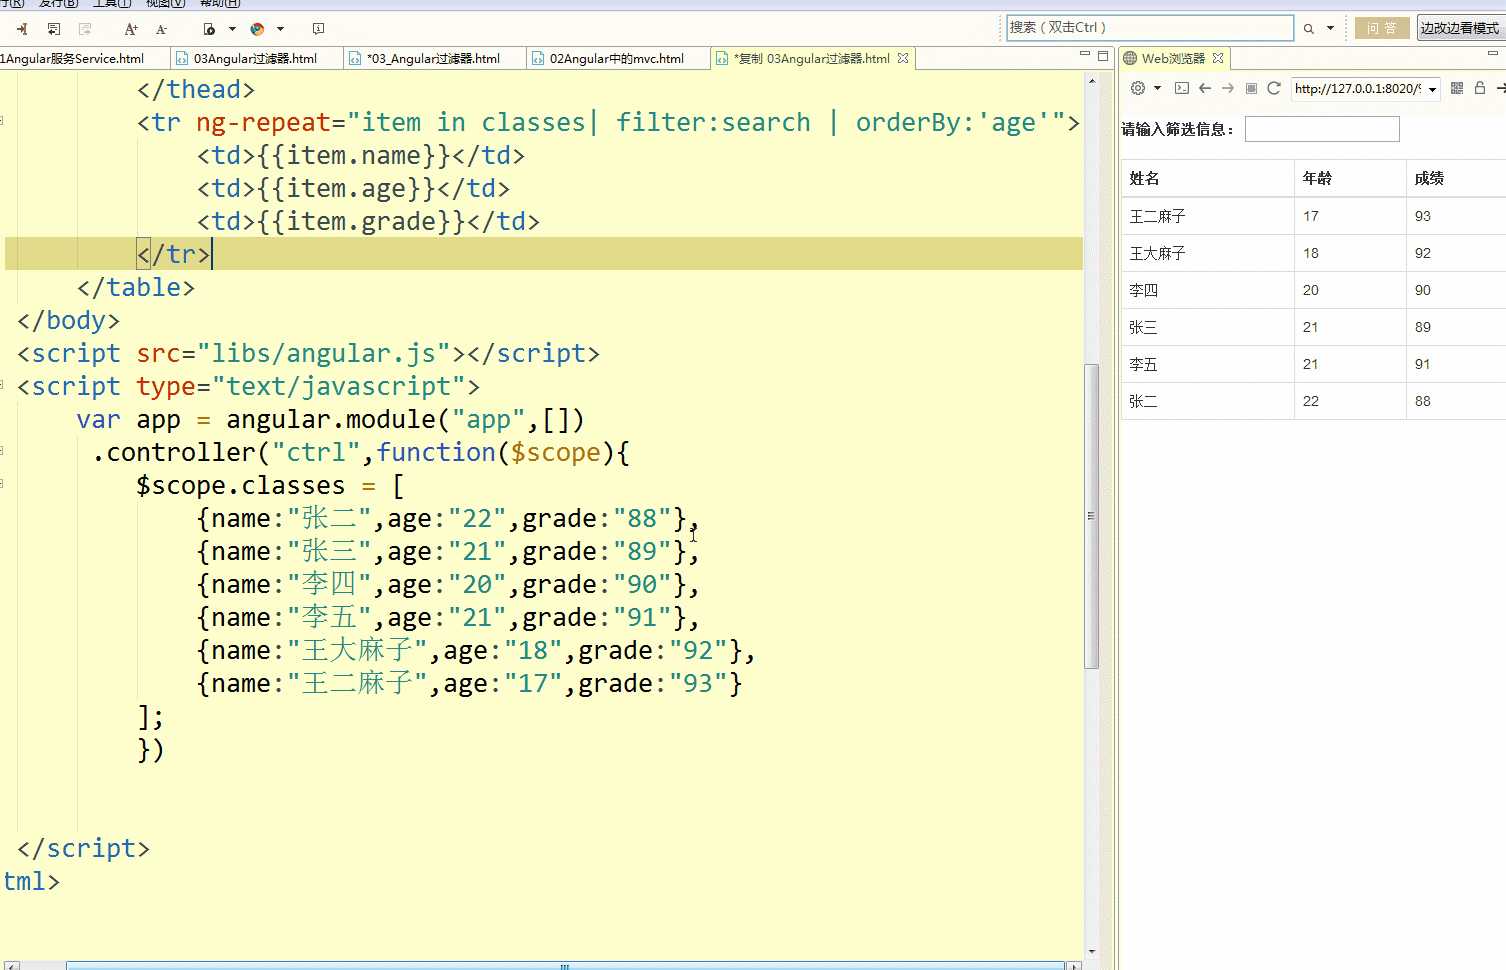The width and height of the screenshot is (1506, 970).
Task: Select the *复制 03Angular过滤器.html tab
Action: tap(811, 59)
